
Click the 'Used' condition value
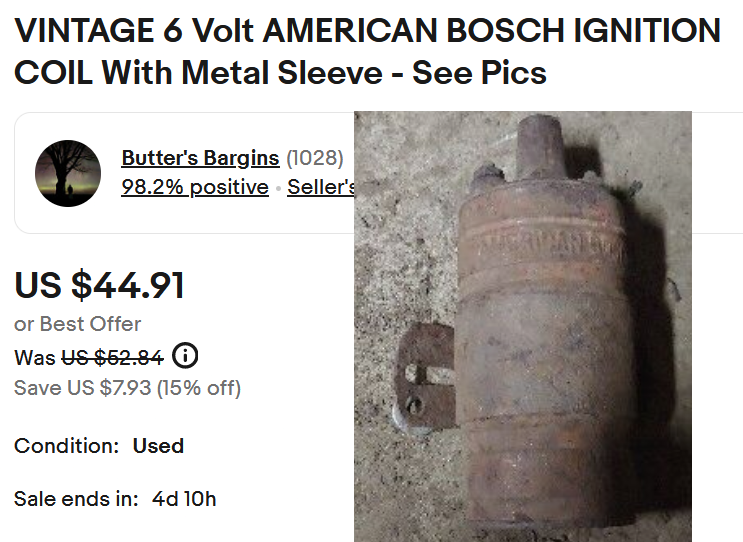[158, 446]
